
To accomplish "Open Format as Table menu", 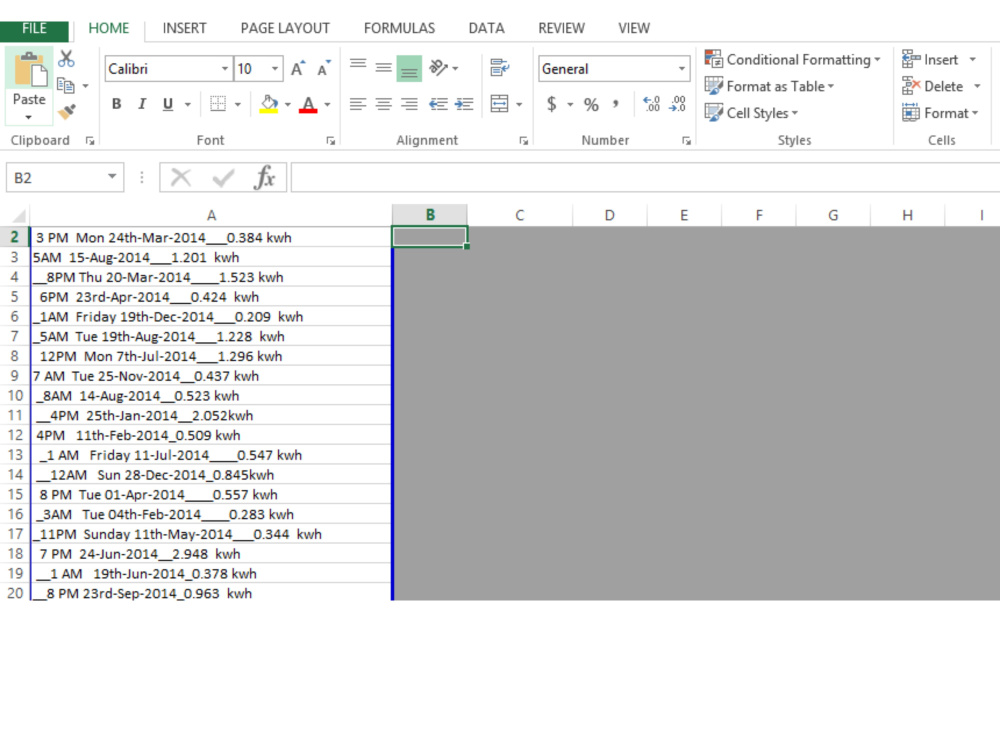I will click(x=769, y=86).
